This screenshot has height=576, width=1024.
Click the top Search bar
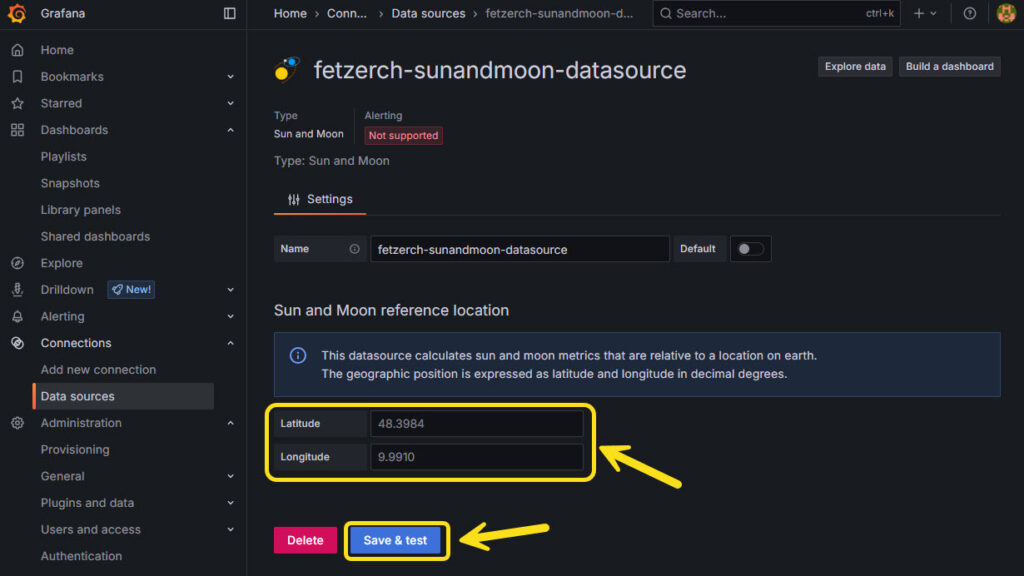776,13
